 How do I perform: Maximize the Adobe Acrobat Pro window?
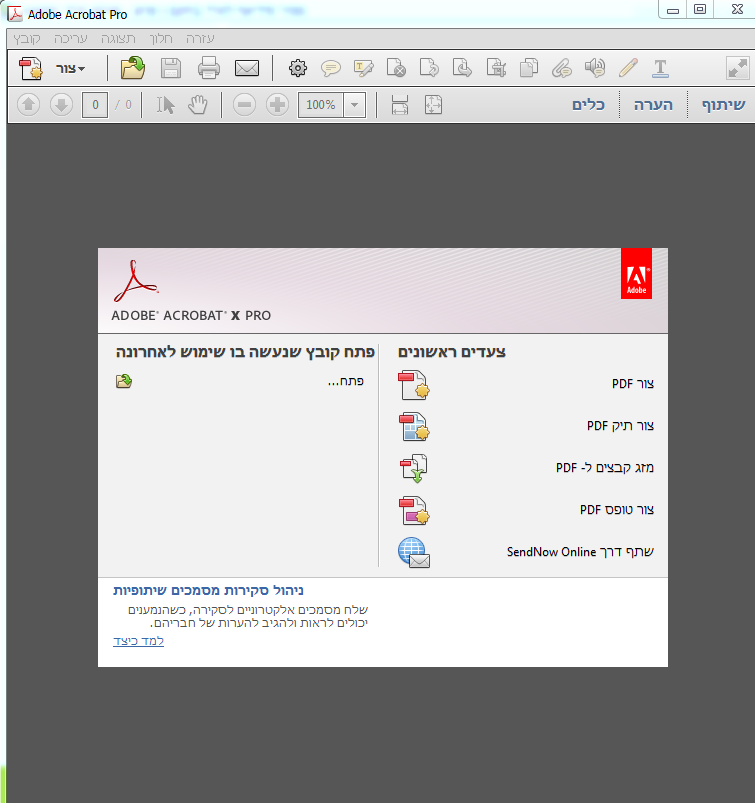700,9
